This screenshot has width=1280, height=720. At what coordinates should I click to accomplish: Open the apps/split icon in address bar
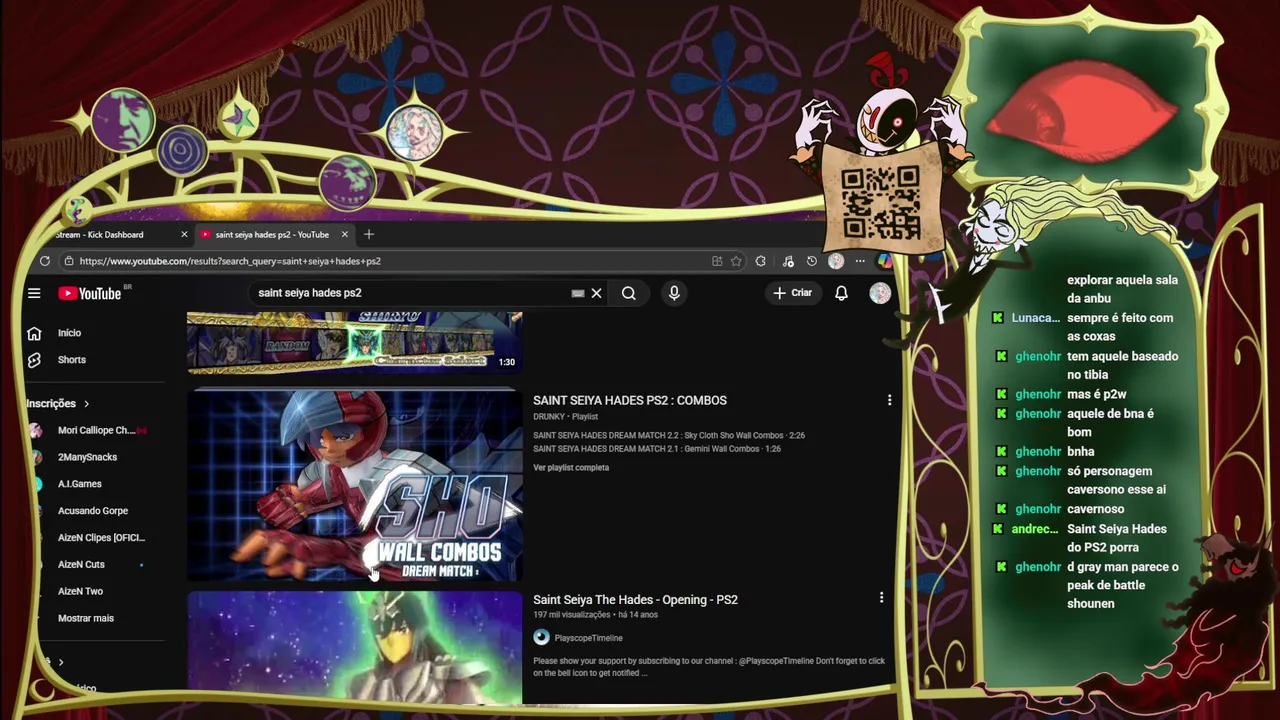coord(717,261)
